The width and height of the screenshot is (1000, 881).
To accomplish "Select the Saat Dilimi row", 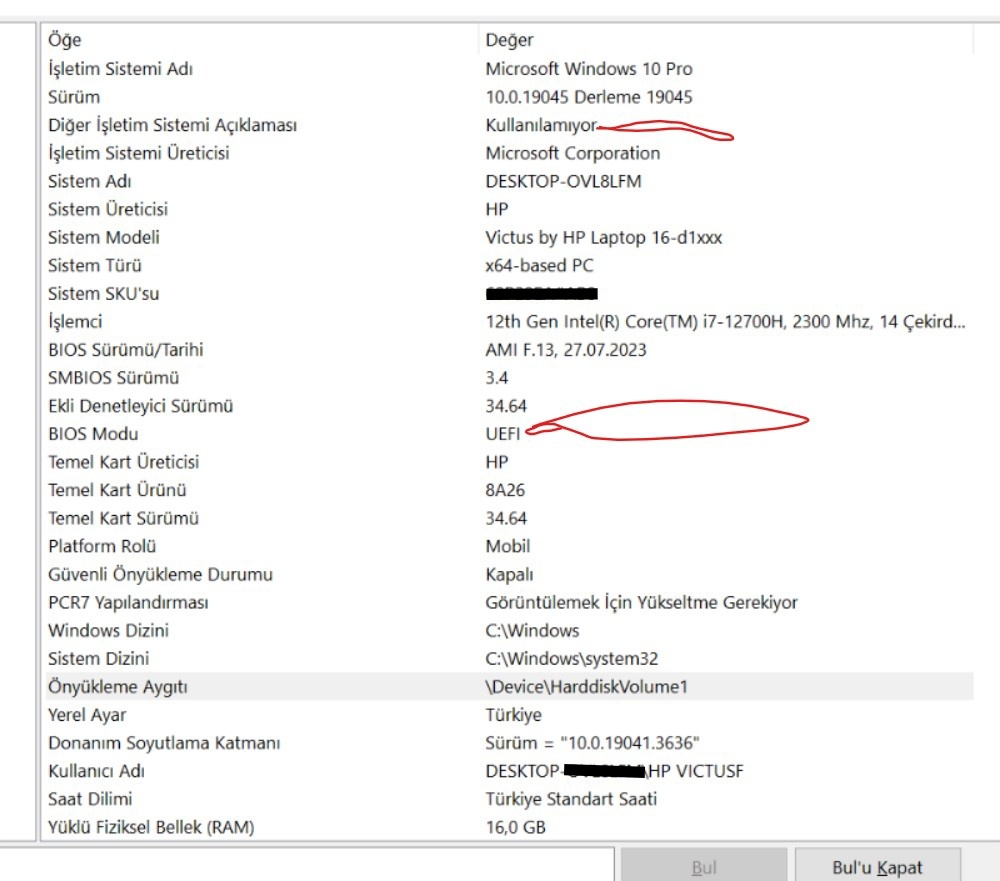I will pyautogui.click(x=91, y=799).
